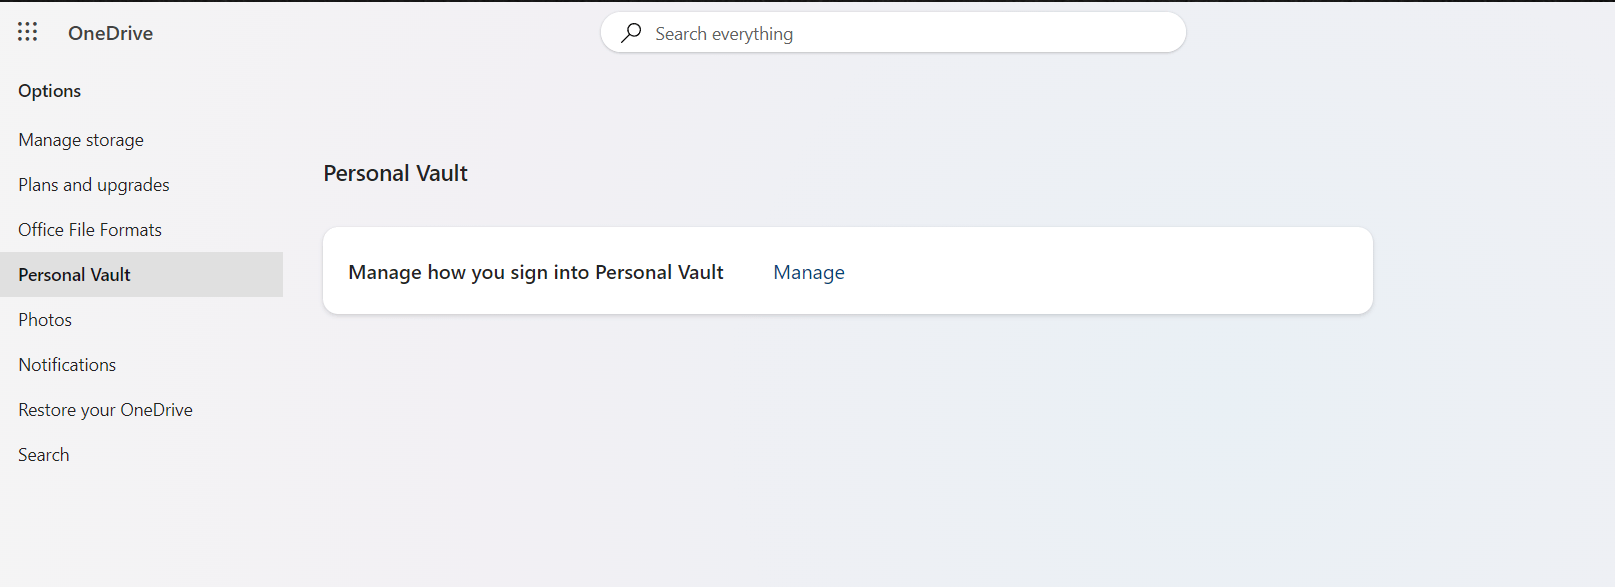Viewport: 1615px width, 587px height.
Task: Open Restore your OneDrive
Action: [x=105, y=409]
